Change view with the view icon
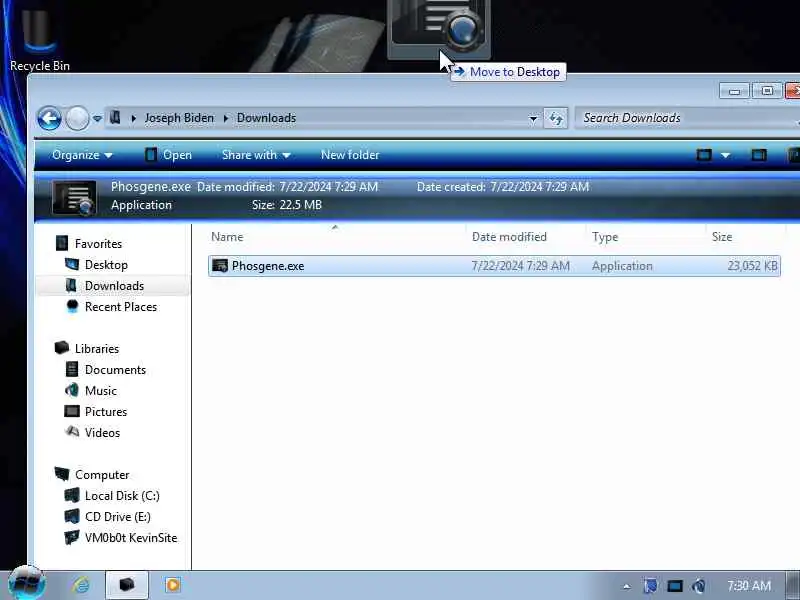 click(x=704, y=155)
